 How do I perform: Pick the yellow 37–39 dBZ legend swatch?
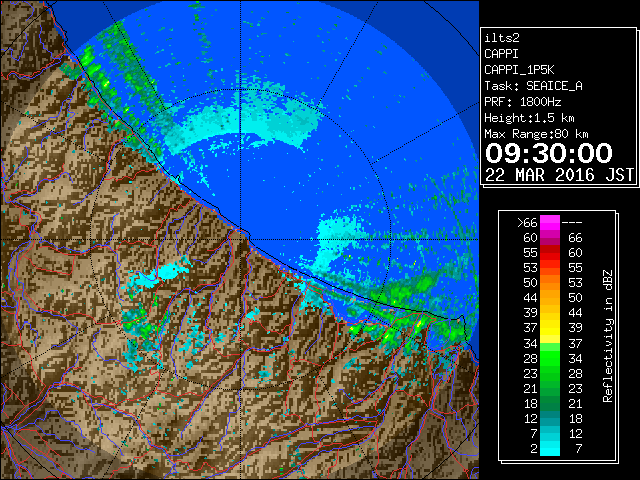tap(550, 328)
